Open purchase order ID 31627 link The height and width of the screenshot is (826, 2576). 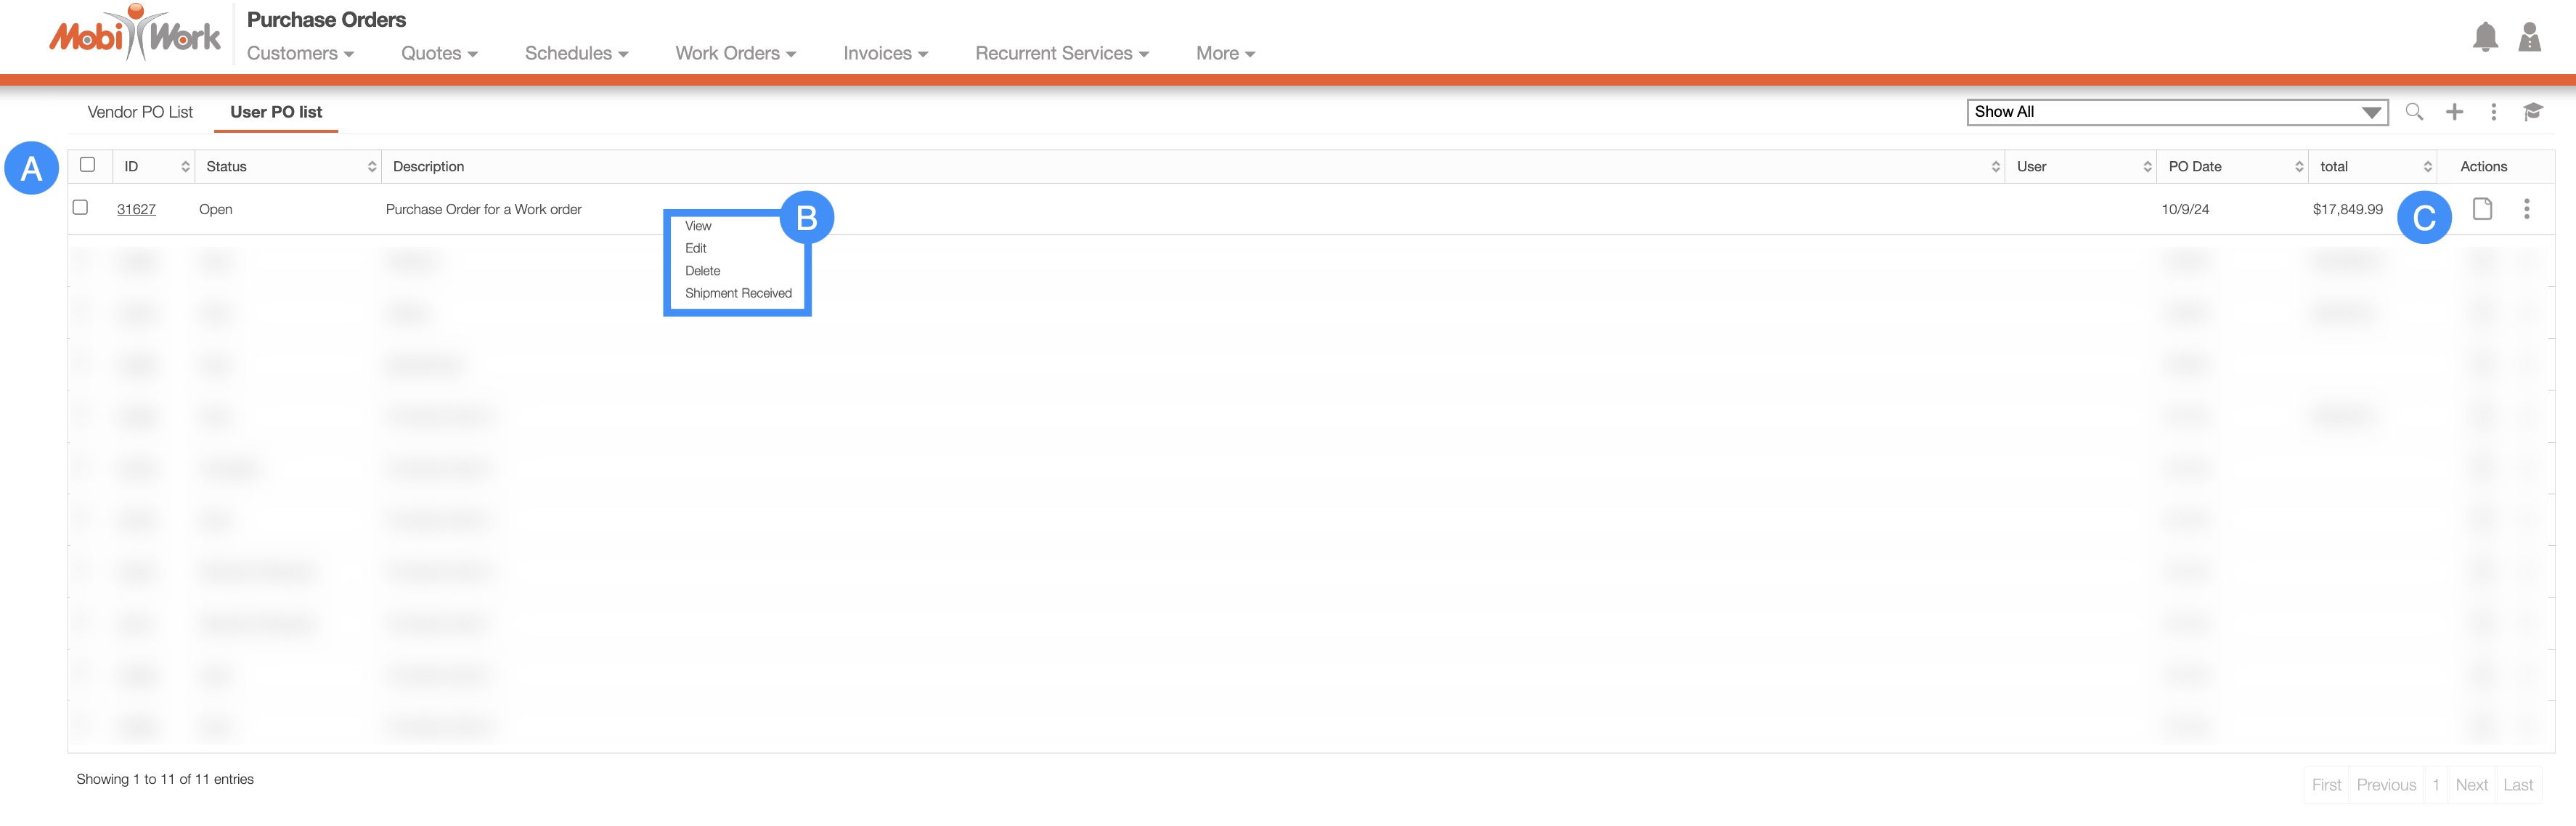click(x=136, y=209)
